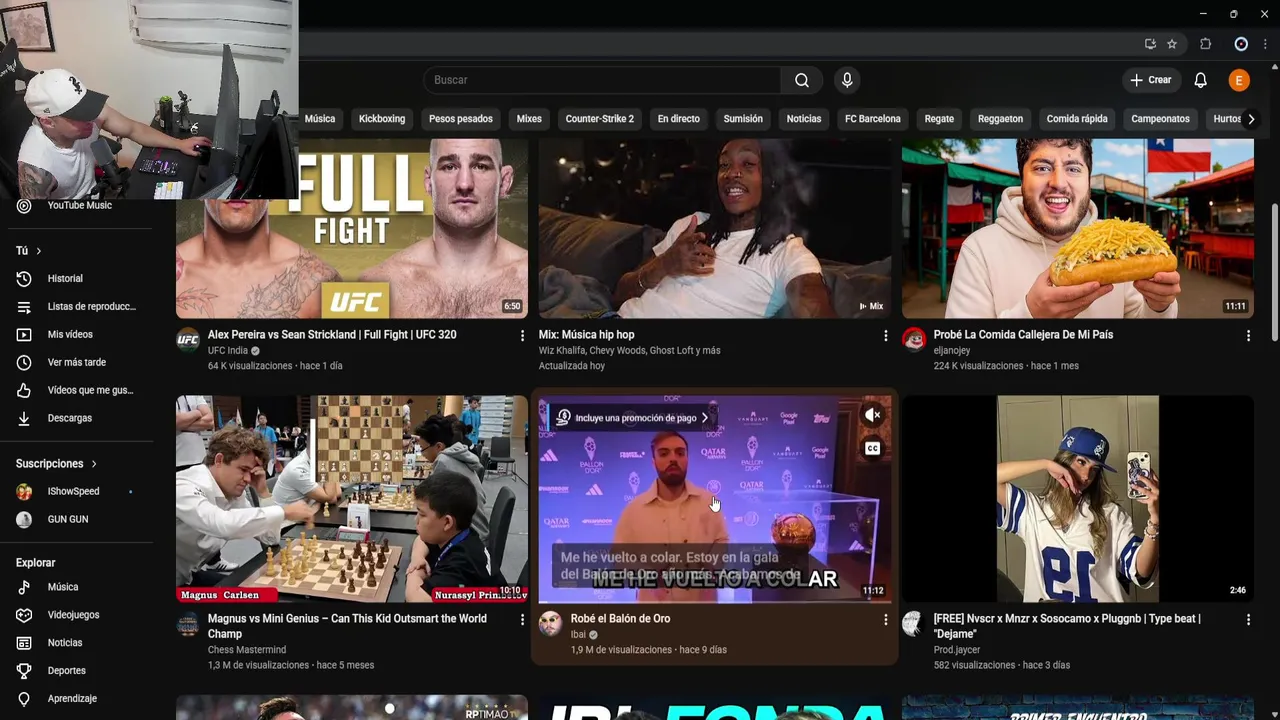Image resolution: width=1280 pixels, height=720 pixels.
Task: Open Ibai channel avatar
Action: pos(550,625)
